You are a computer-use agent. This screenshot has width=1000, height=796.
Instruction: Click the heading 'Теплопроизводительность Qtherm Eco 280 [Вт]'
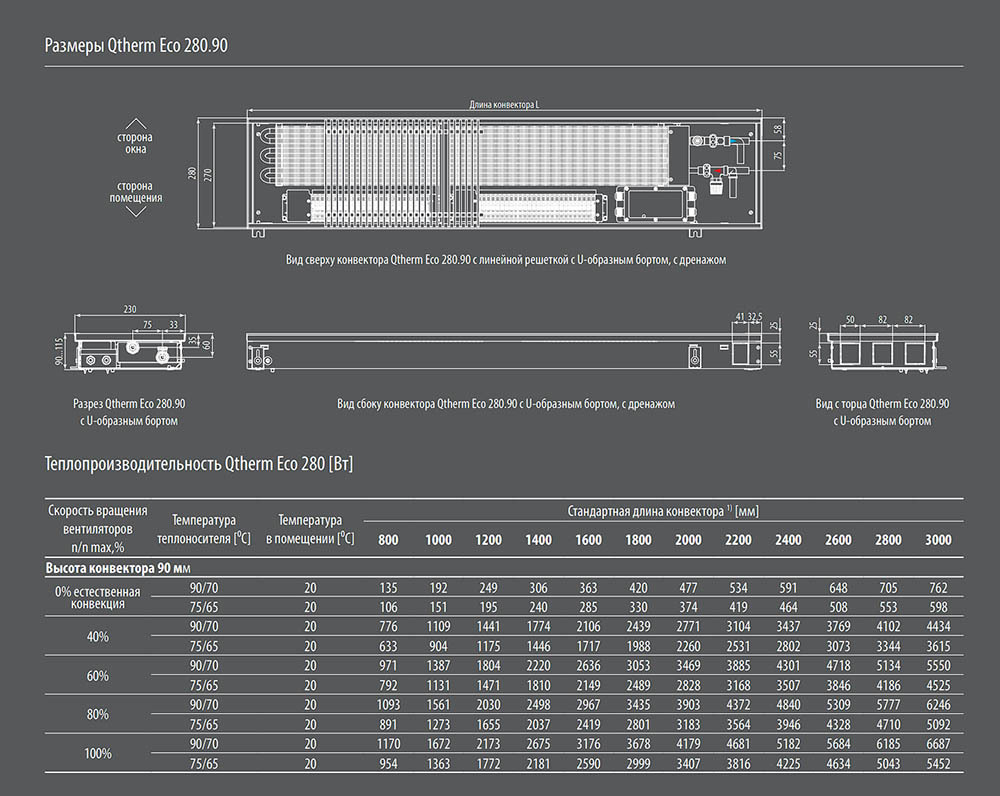click(199, 464)
